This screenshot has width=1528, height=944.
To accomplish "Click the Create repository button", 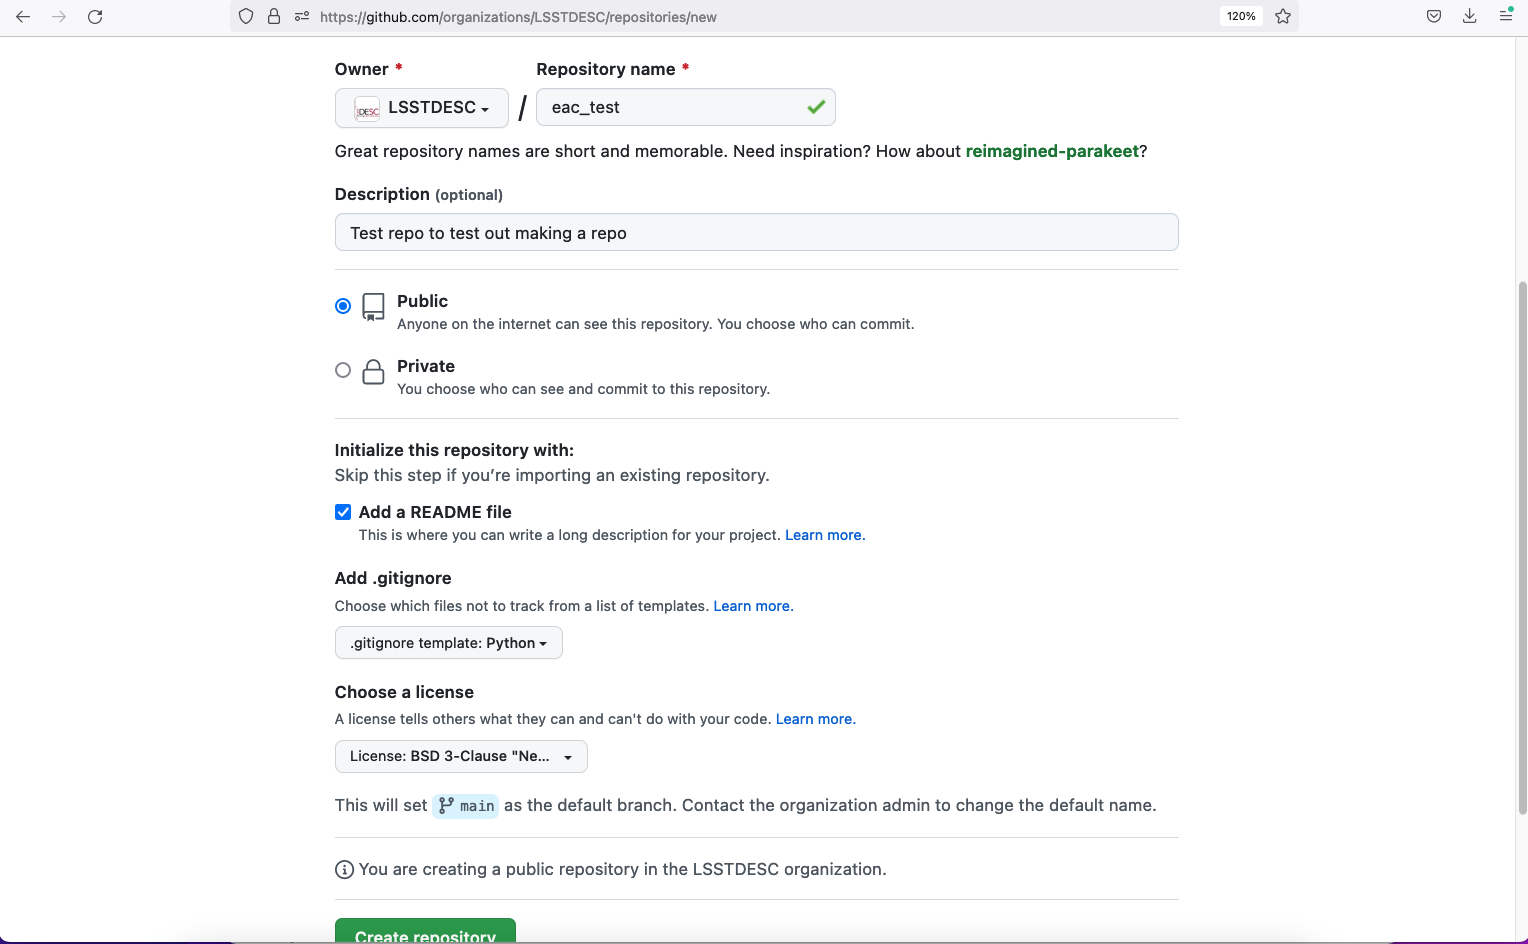I will point(425,932).
